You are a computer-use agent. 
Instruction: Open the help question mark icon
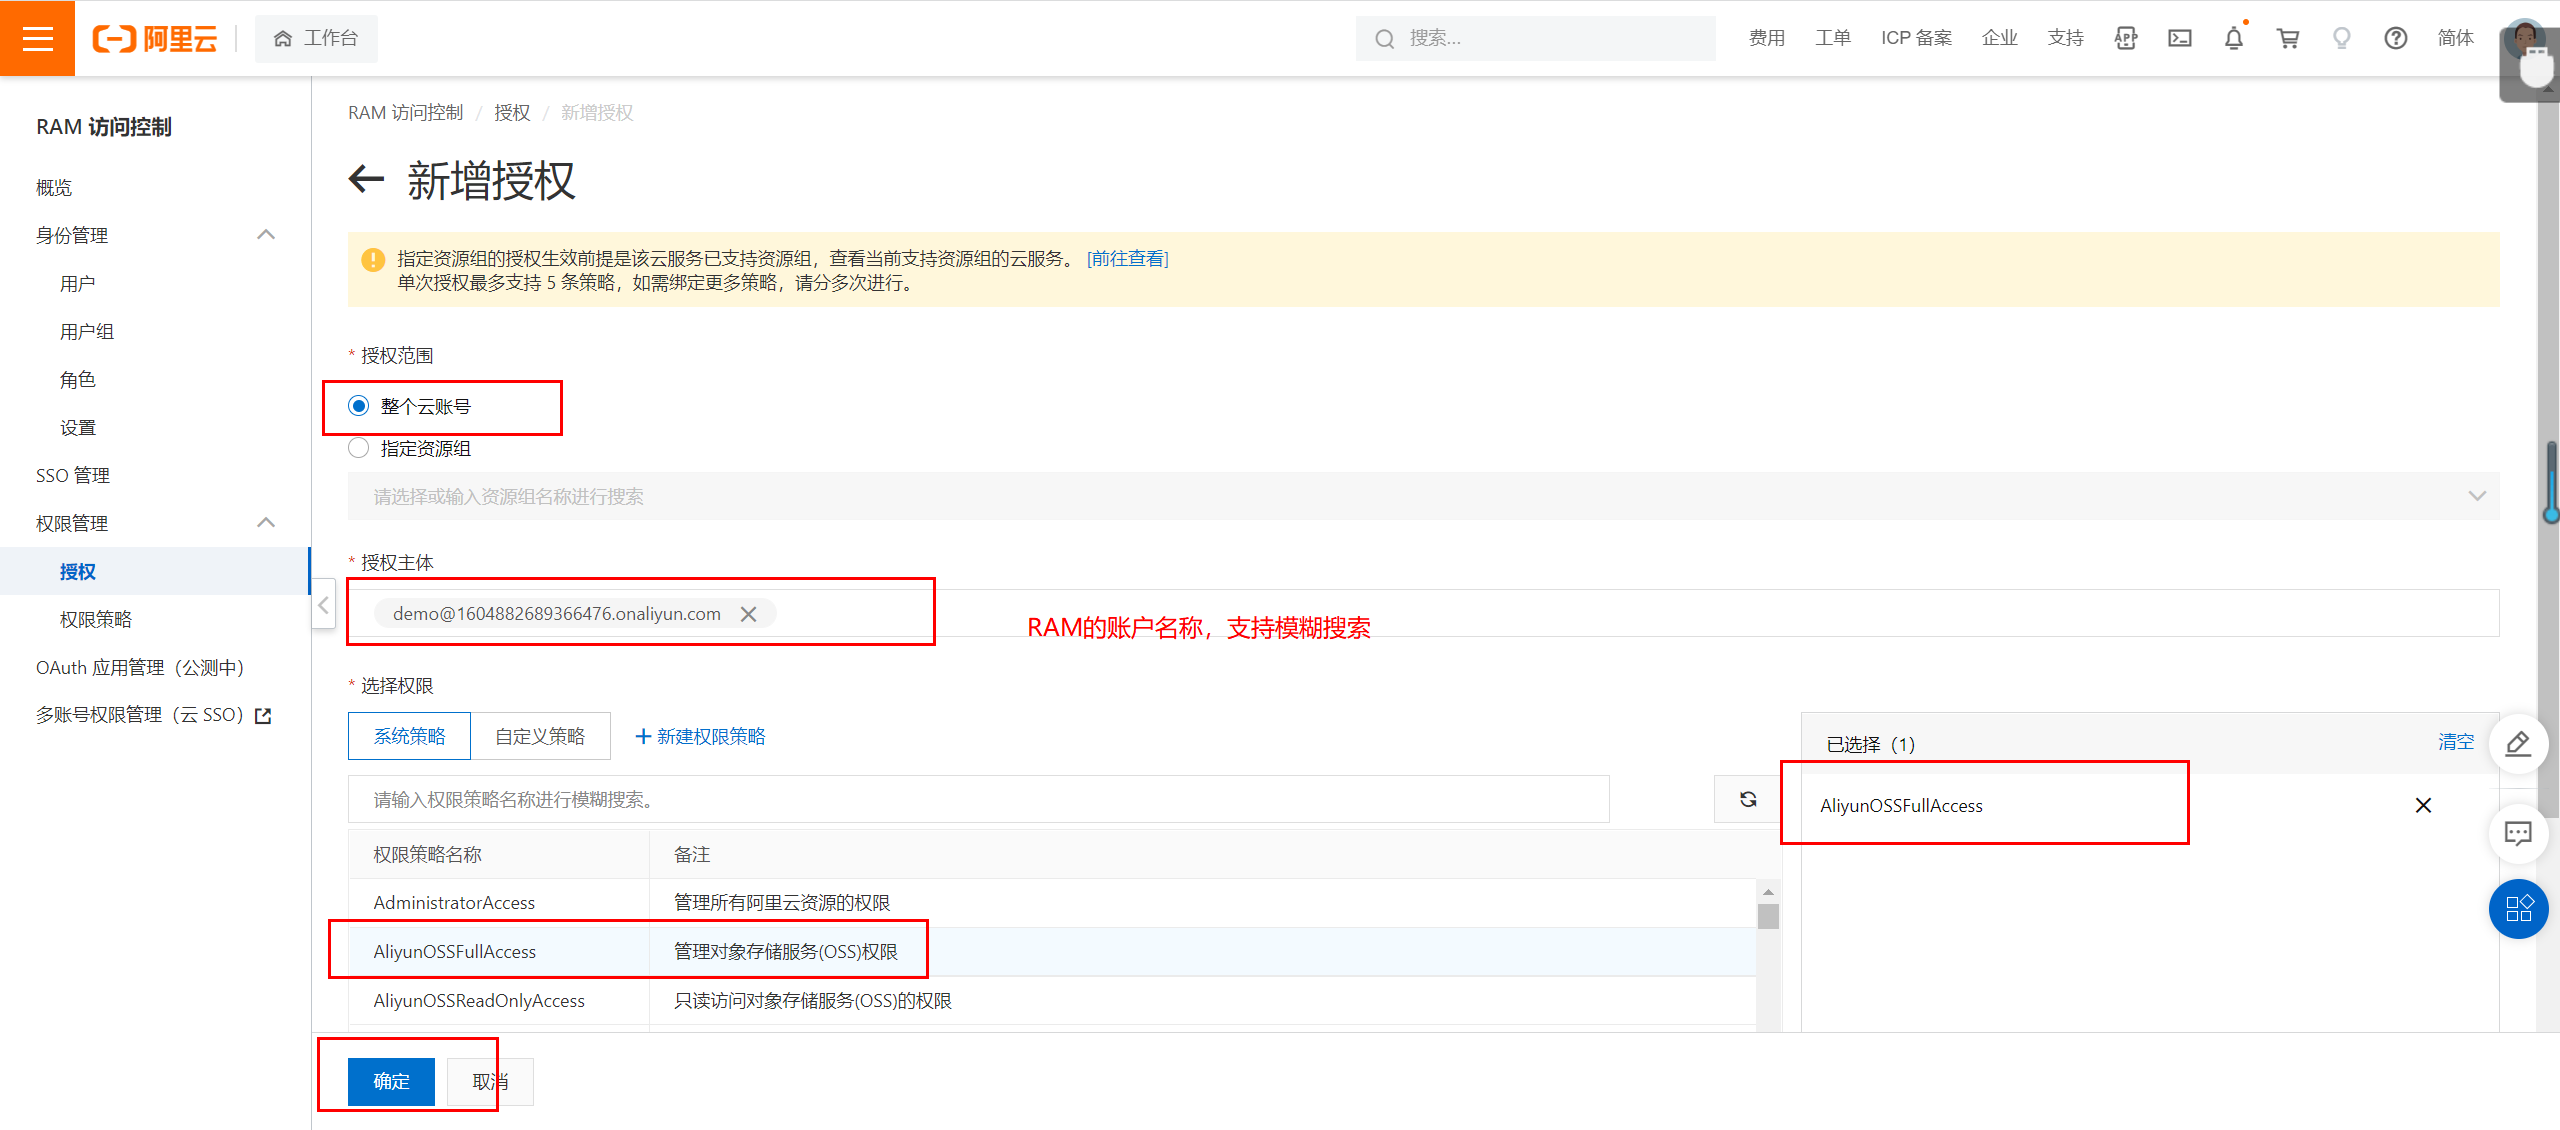pos(2396,38)
